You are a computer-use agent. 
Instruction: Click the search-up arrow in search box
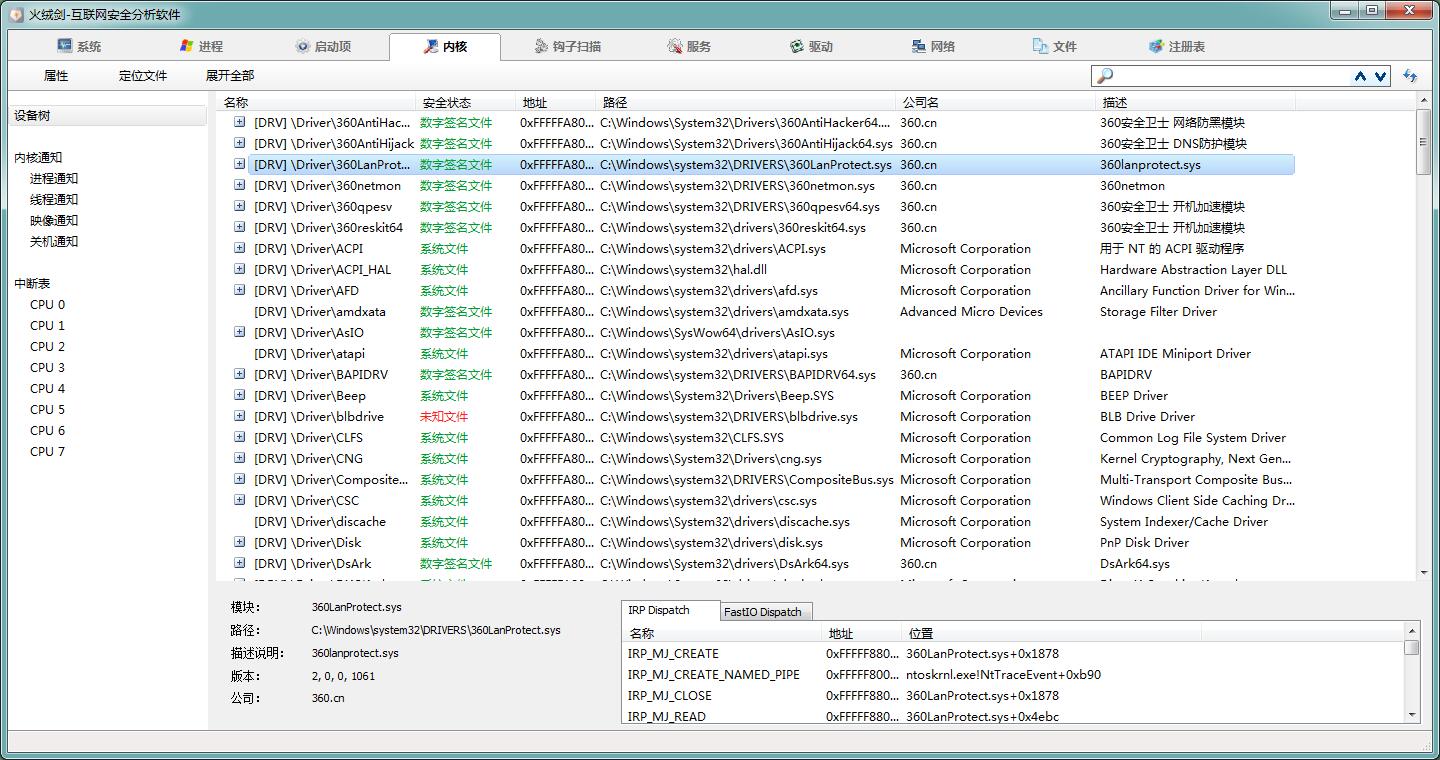[x=1360, y=76]
